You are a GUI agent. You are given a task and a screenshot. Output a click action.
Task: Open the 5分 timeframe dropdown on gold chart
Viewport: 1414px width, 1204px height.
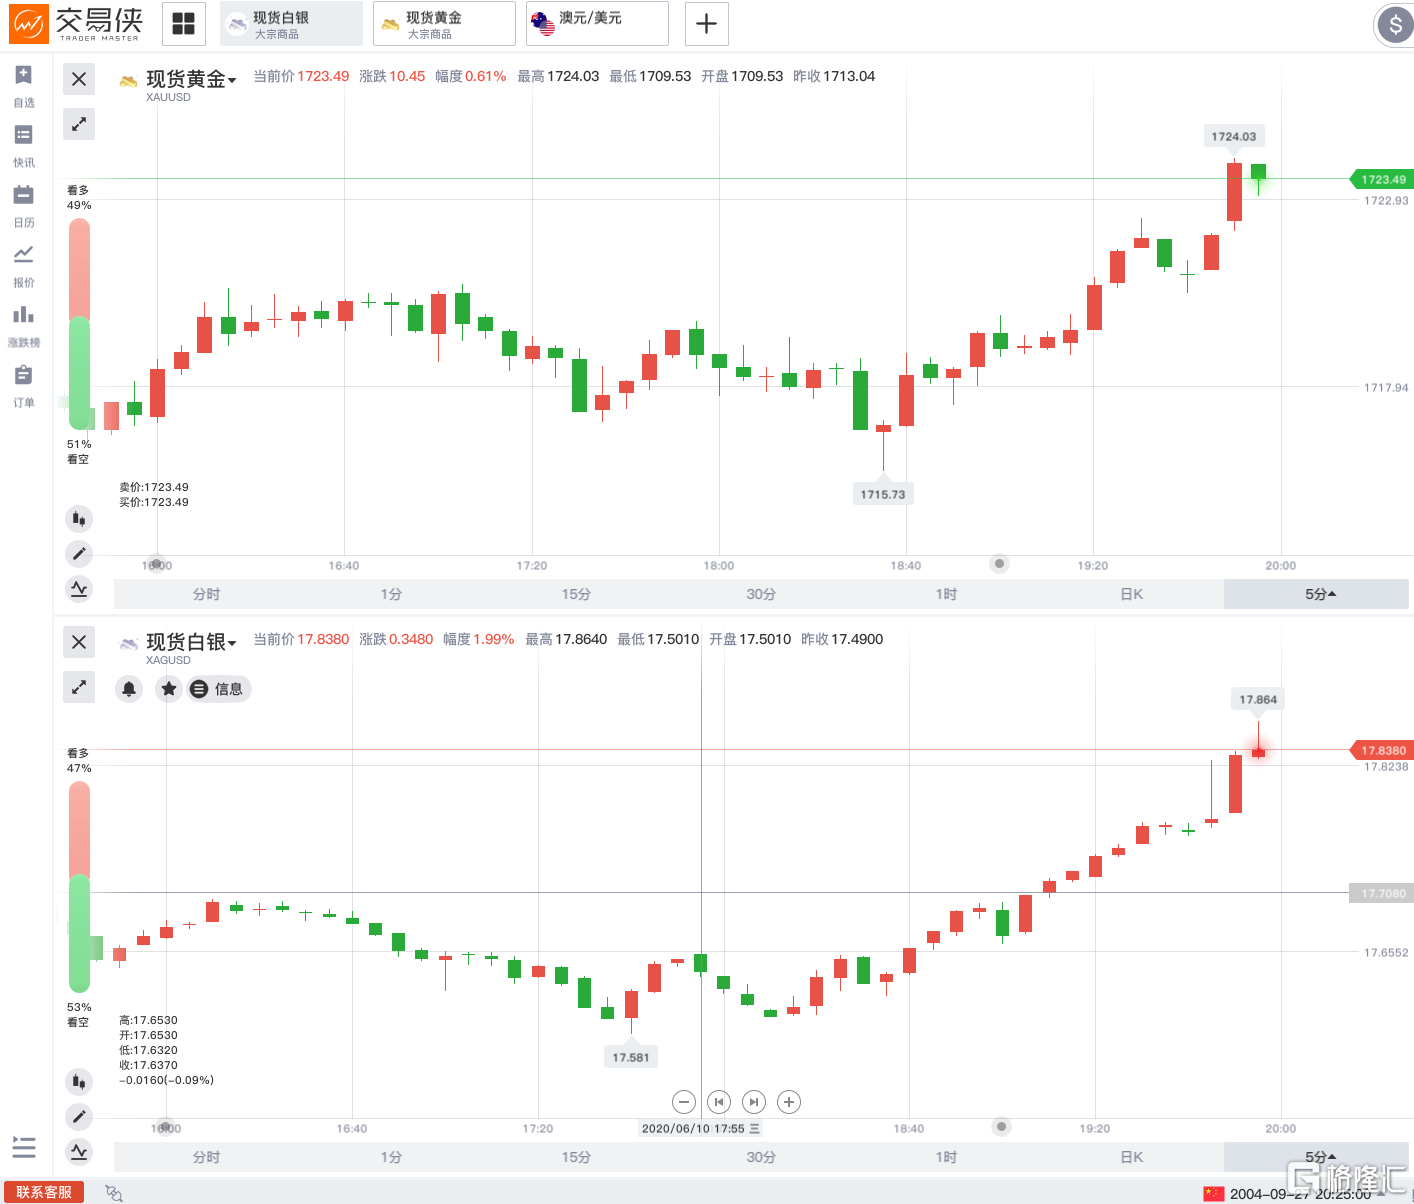point(1316,594)
